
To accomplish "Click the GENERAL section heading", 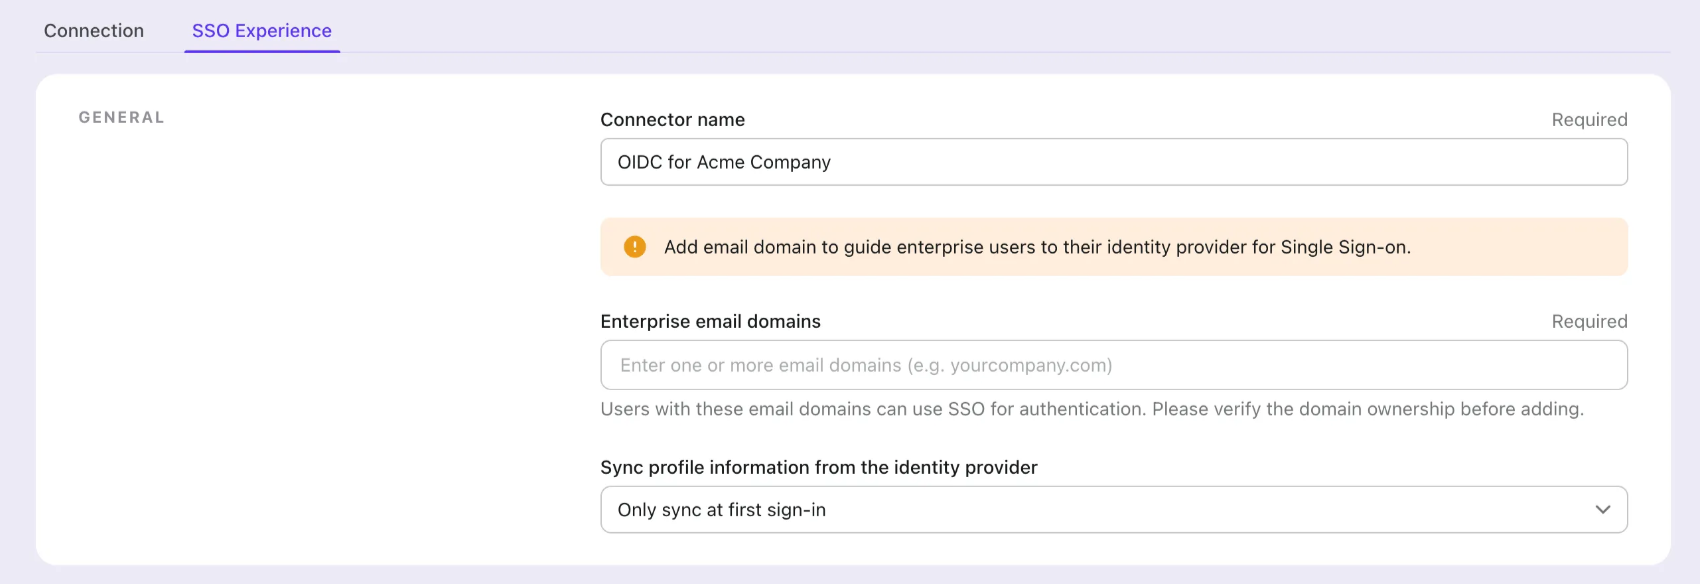I will point(121,118).
